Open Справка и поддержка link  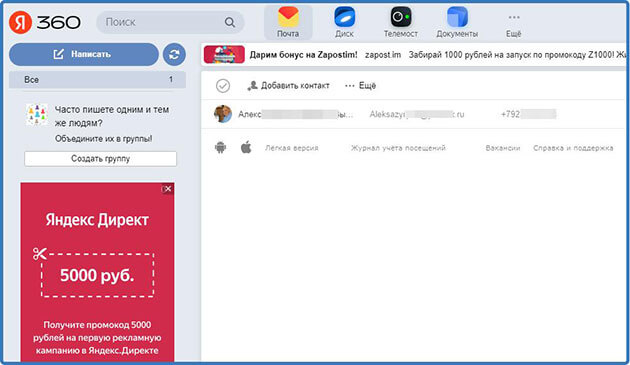tap(573, 148)
